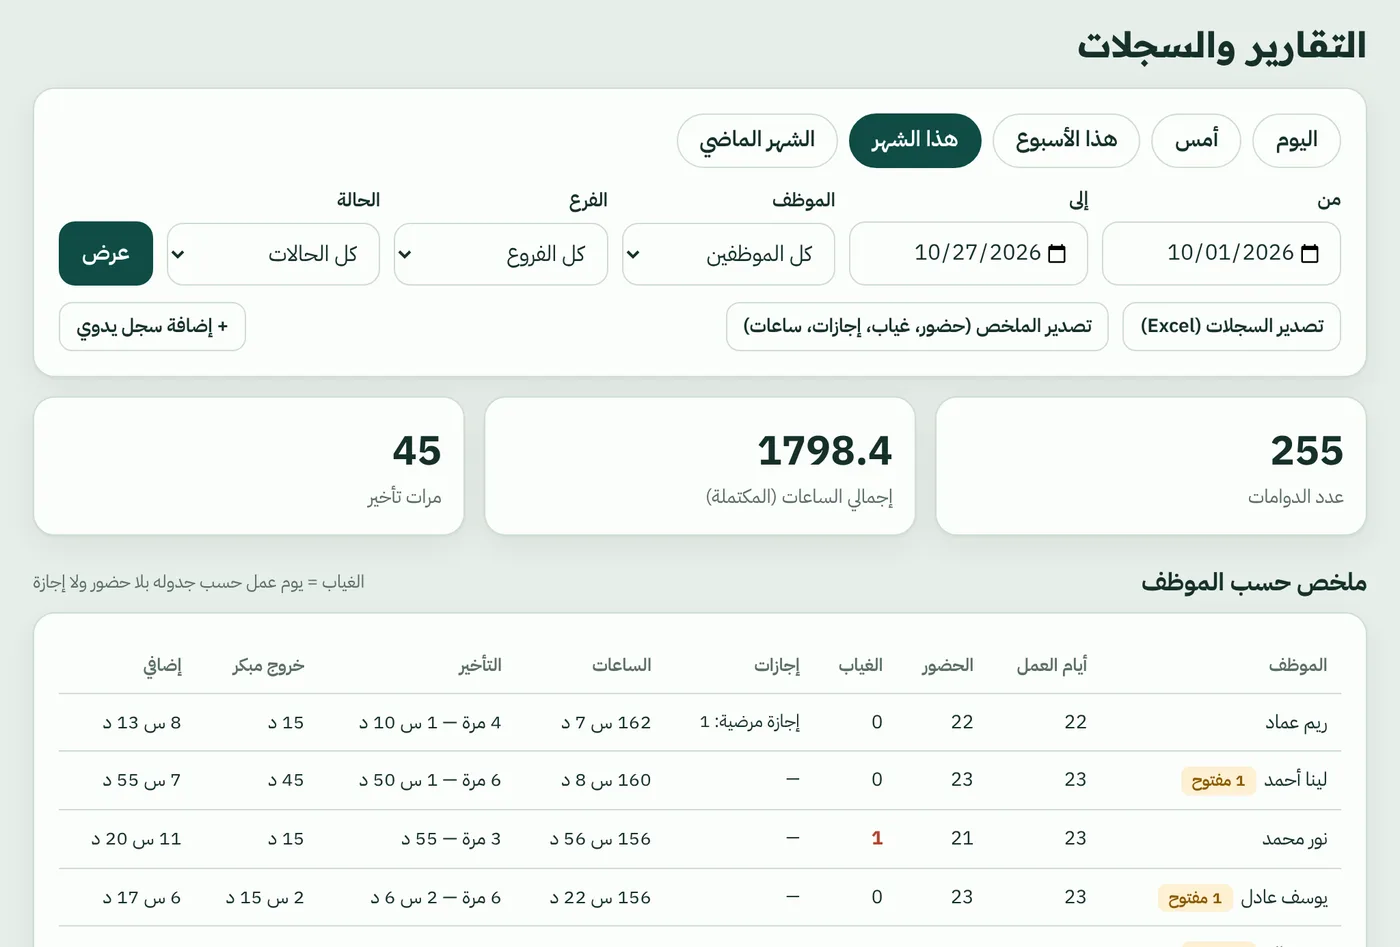Viewport: 1400px width, 947px height.
Task: Select employee name نور محمد
Action: pyautogui.click(x=1295, y=839)
